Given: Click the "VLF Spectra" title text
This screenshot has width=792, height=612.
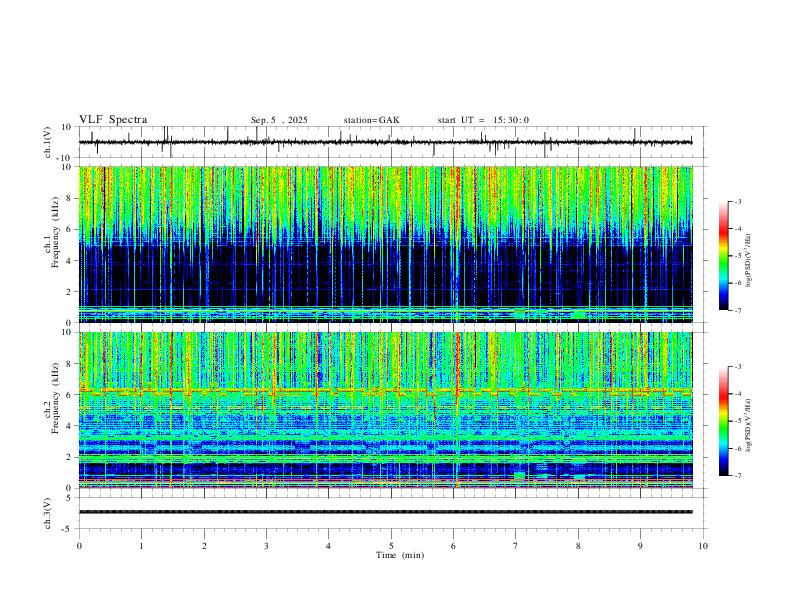Looking at the screenshot, I should coord(113,120).
